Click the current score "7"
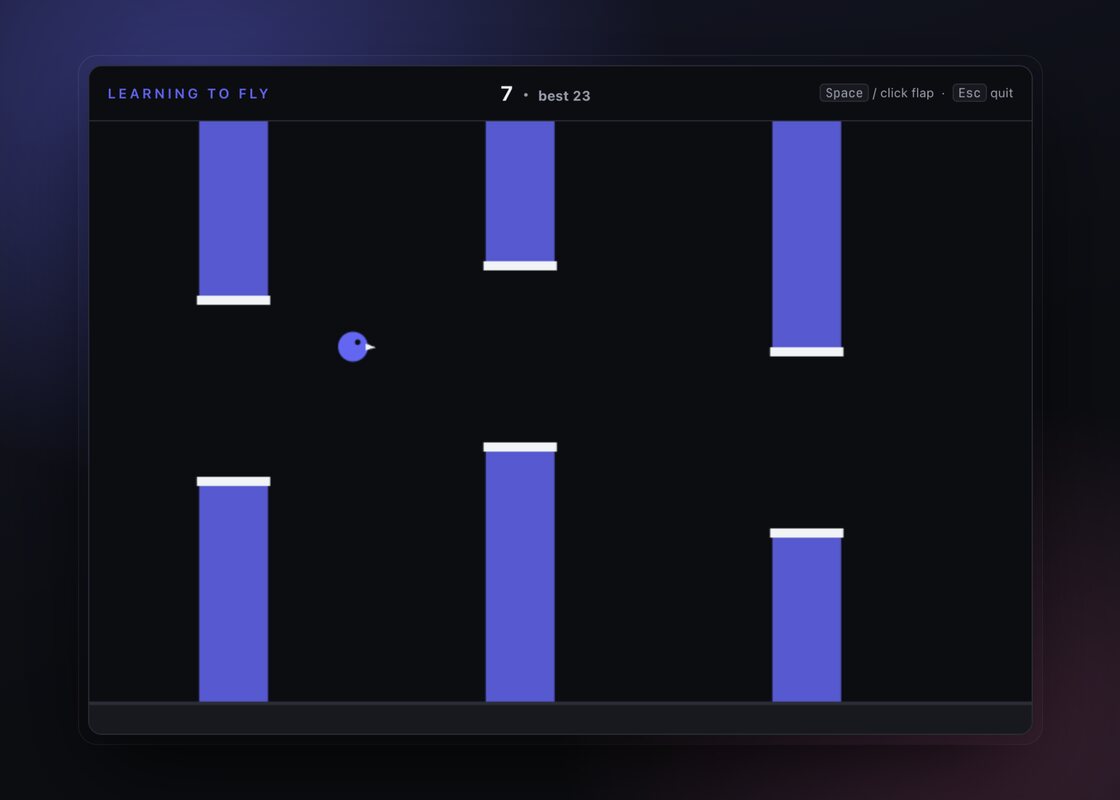The width and height of the screenshot is (1120, 800). (x=506, y=94)
